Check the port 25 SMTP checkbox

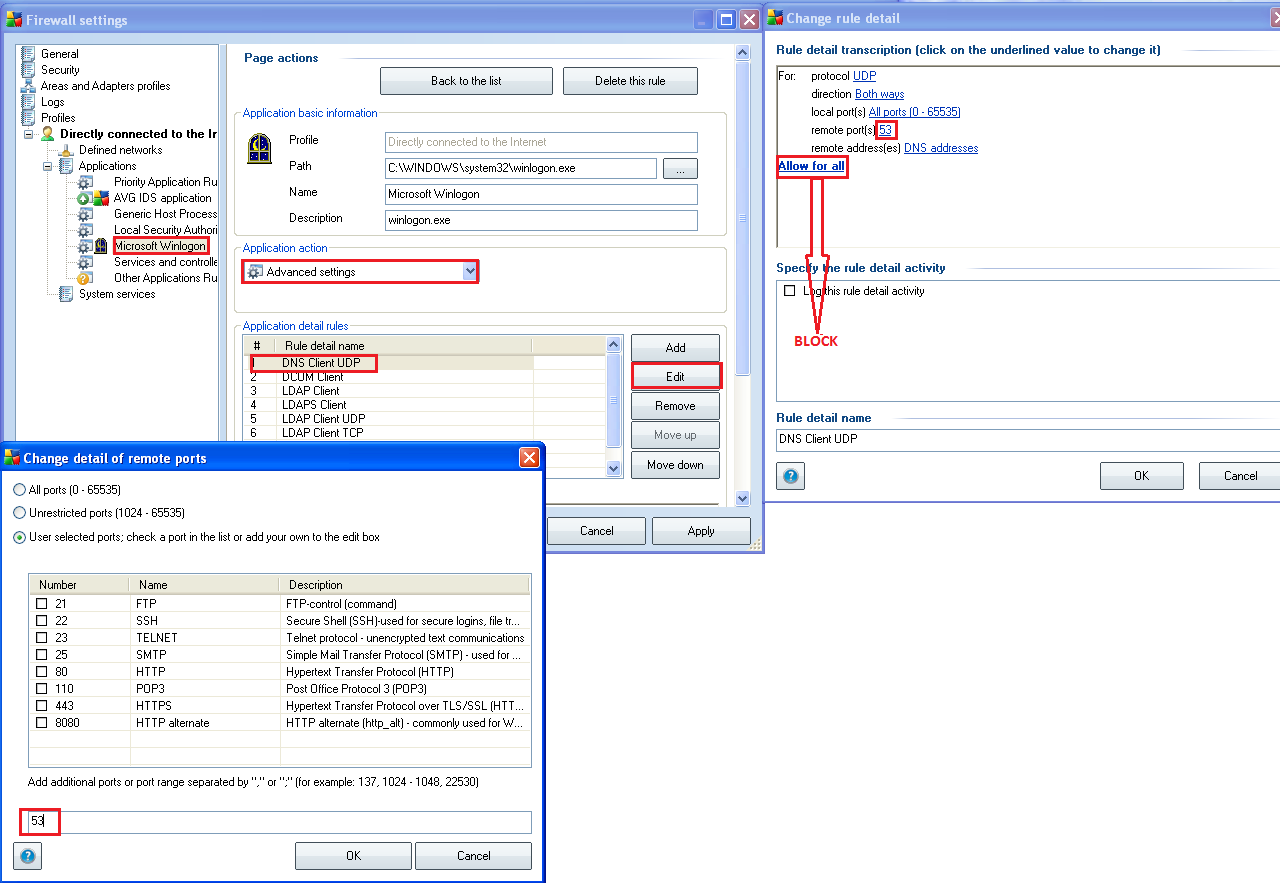(x=42, y=655)
